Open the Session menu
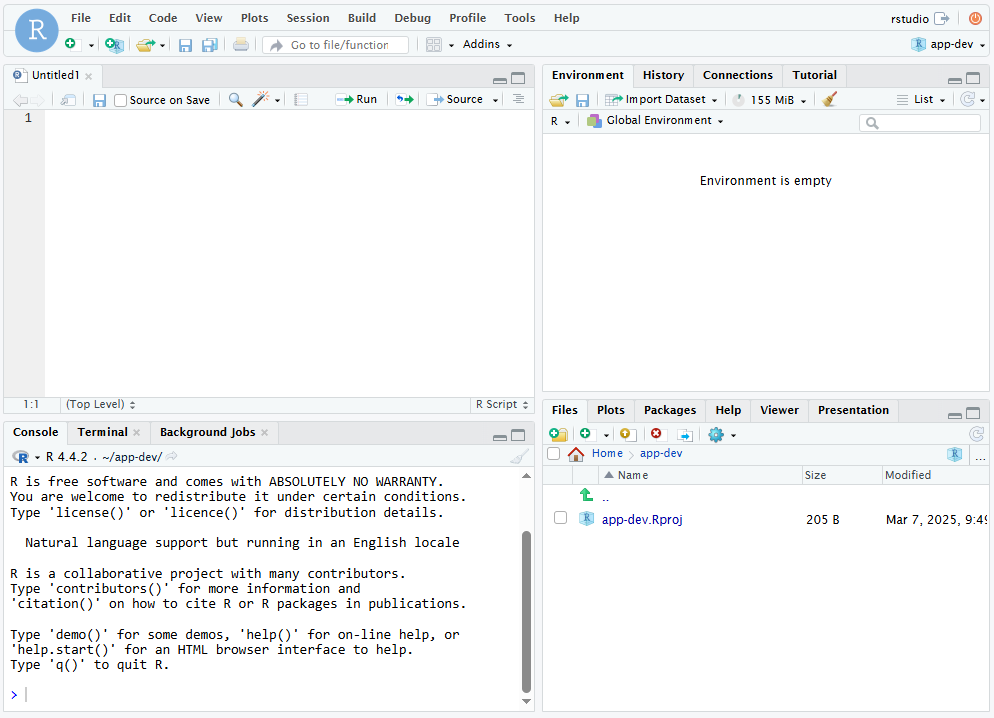Image resolution: width=994 pixels, height=718 pixels. pyautogui.click(x=307, y=18)
